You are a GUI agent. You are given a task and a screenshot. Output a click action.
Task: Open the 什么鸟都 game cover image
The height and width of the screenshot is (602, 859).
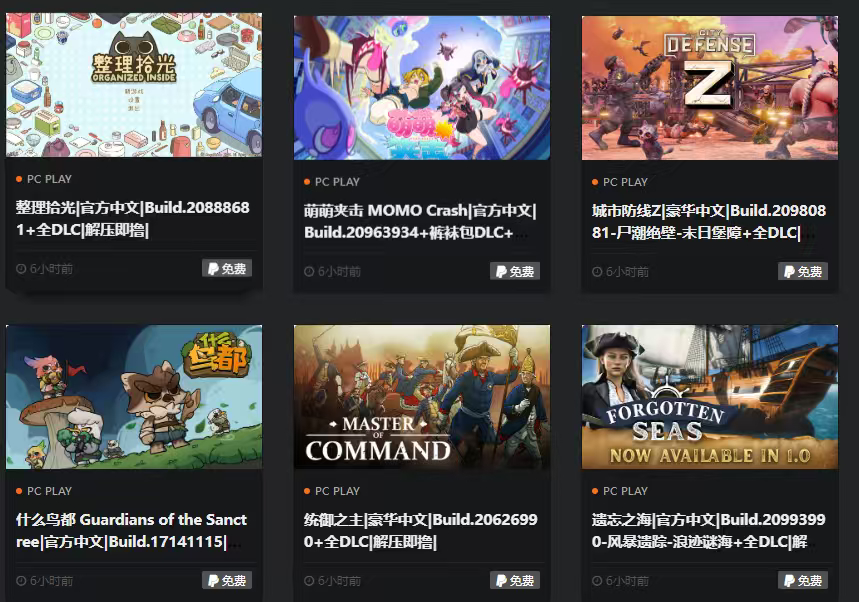coord(134,397)
